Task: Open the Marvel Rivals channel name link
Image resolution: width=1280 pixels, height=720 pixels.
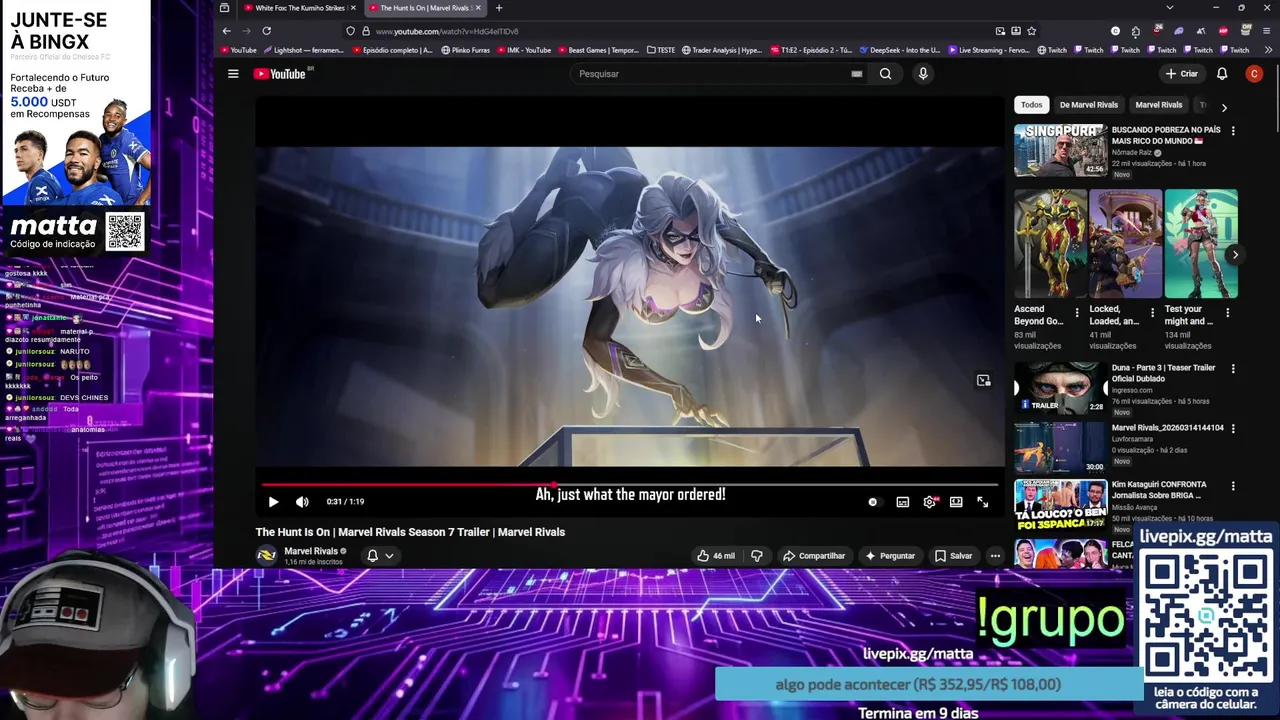Action: [311, 551]
